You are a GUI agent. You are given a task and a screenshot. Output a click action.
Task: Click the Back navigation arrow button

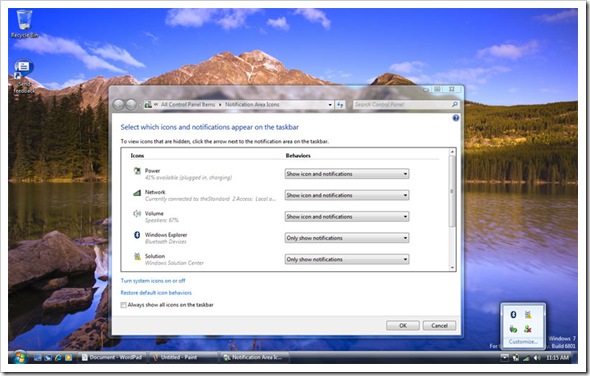click(x=119, y=105)
